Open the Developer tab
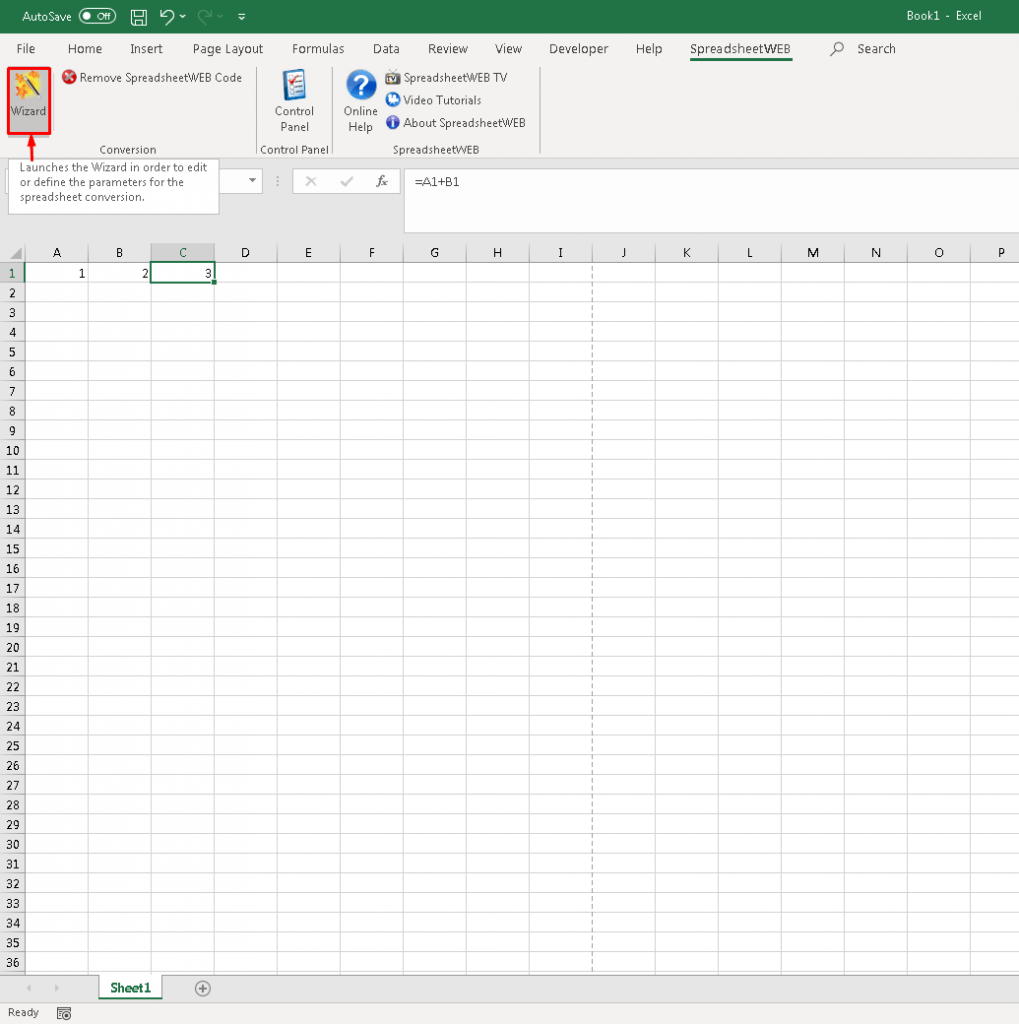The height and width of the screenshot is (1024, 1019). pyautogui.click(x=579, y=49)
